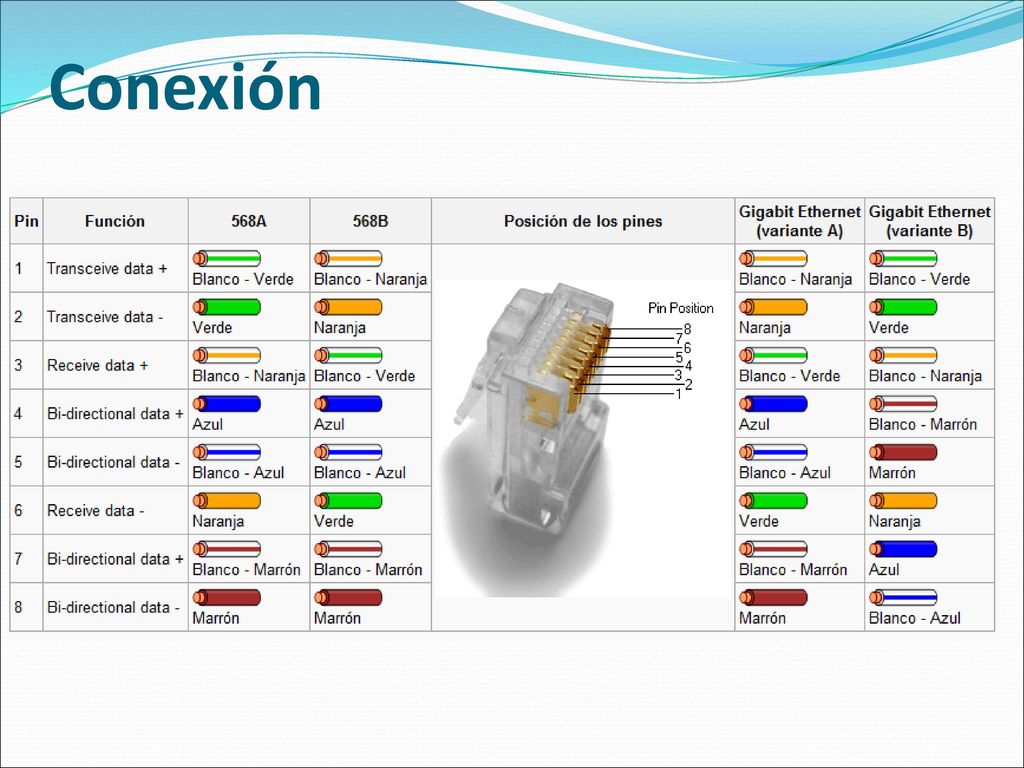Select the Función column header
The width and height of the screenshot is (1024, 768).
(x=115, y=221)
